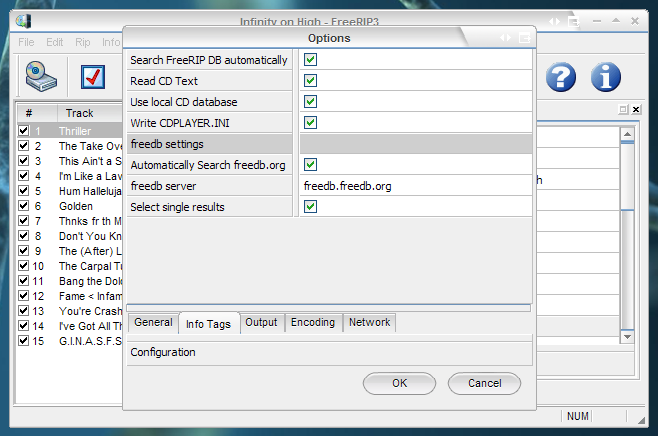Select track row 'The Take Ove'
658x436 pixels.
(x=70, y=146)
